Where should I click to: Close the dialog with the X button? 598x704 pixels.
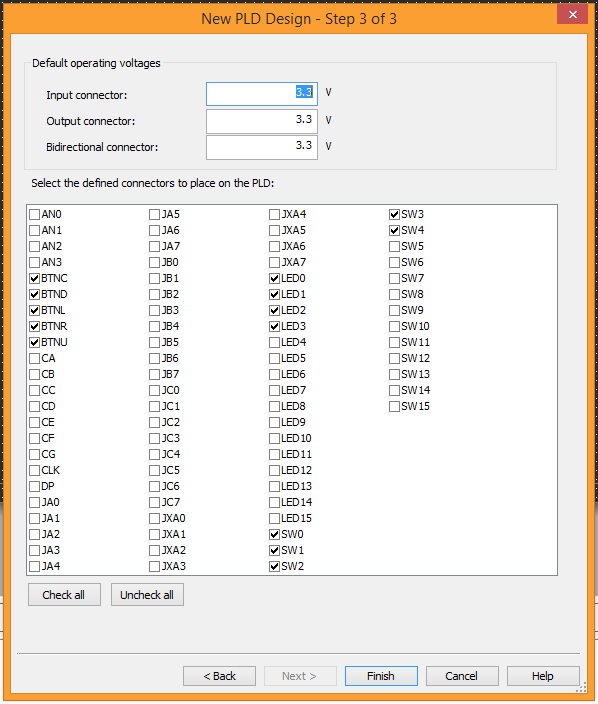(572, 15)
